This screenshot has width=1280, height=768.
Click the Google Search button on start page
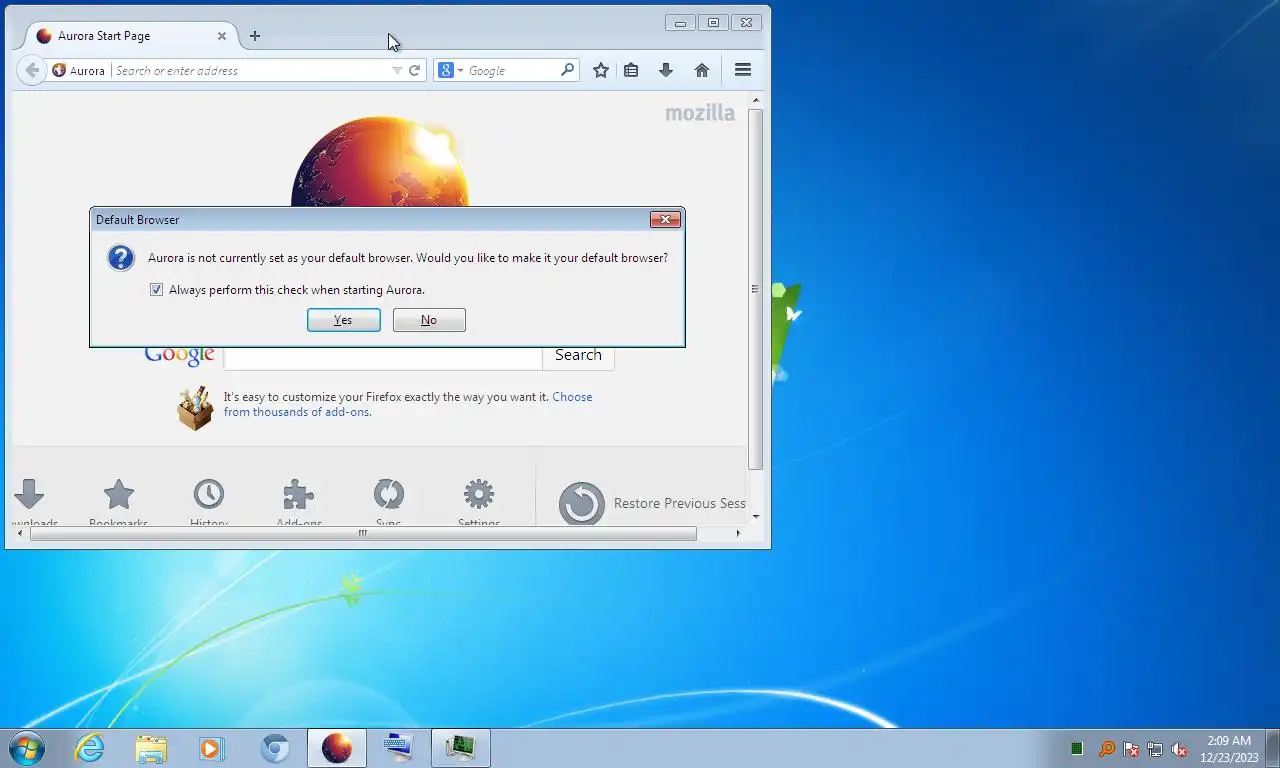[578, 355]
